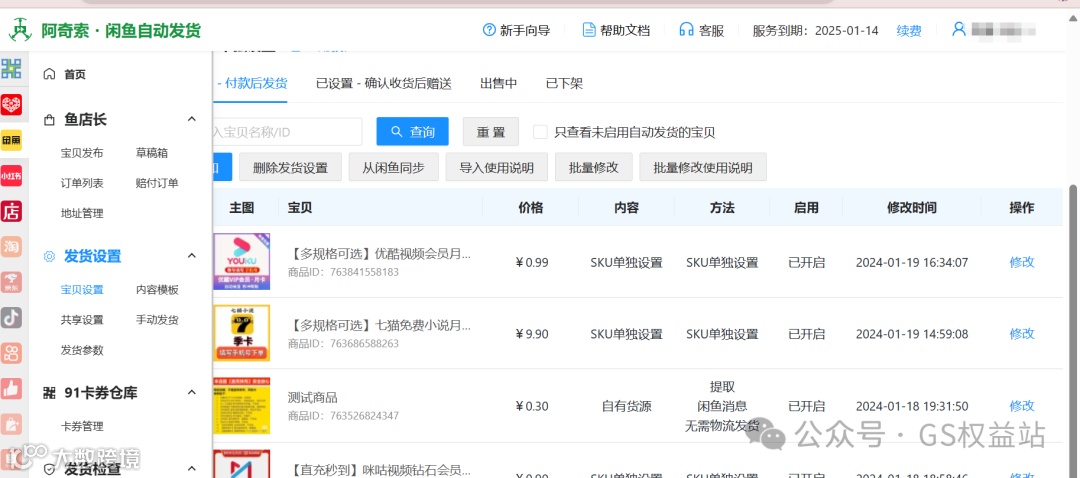Click the 批量修改 button
Screen dimensions: 1080x478
click(593, 167)
